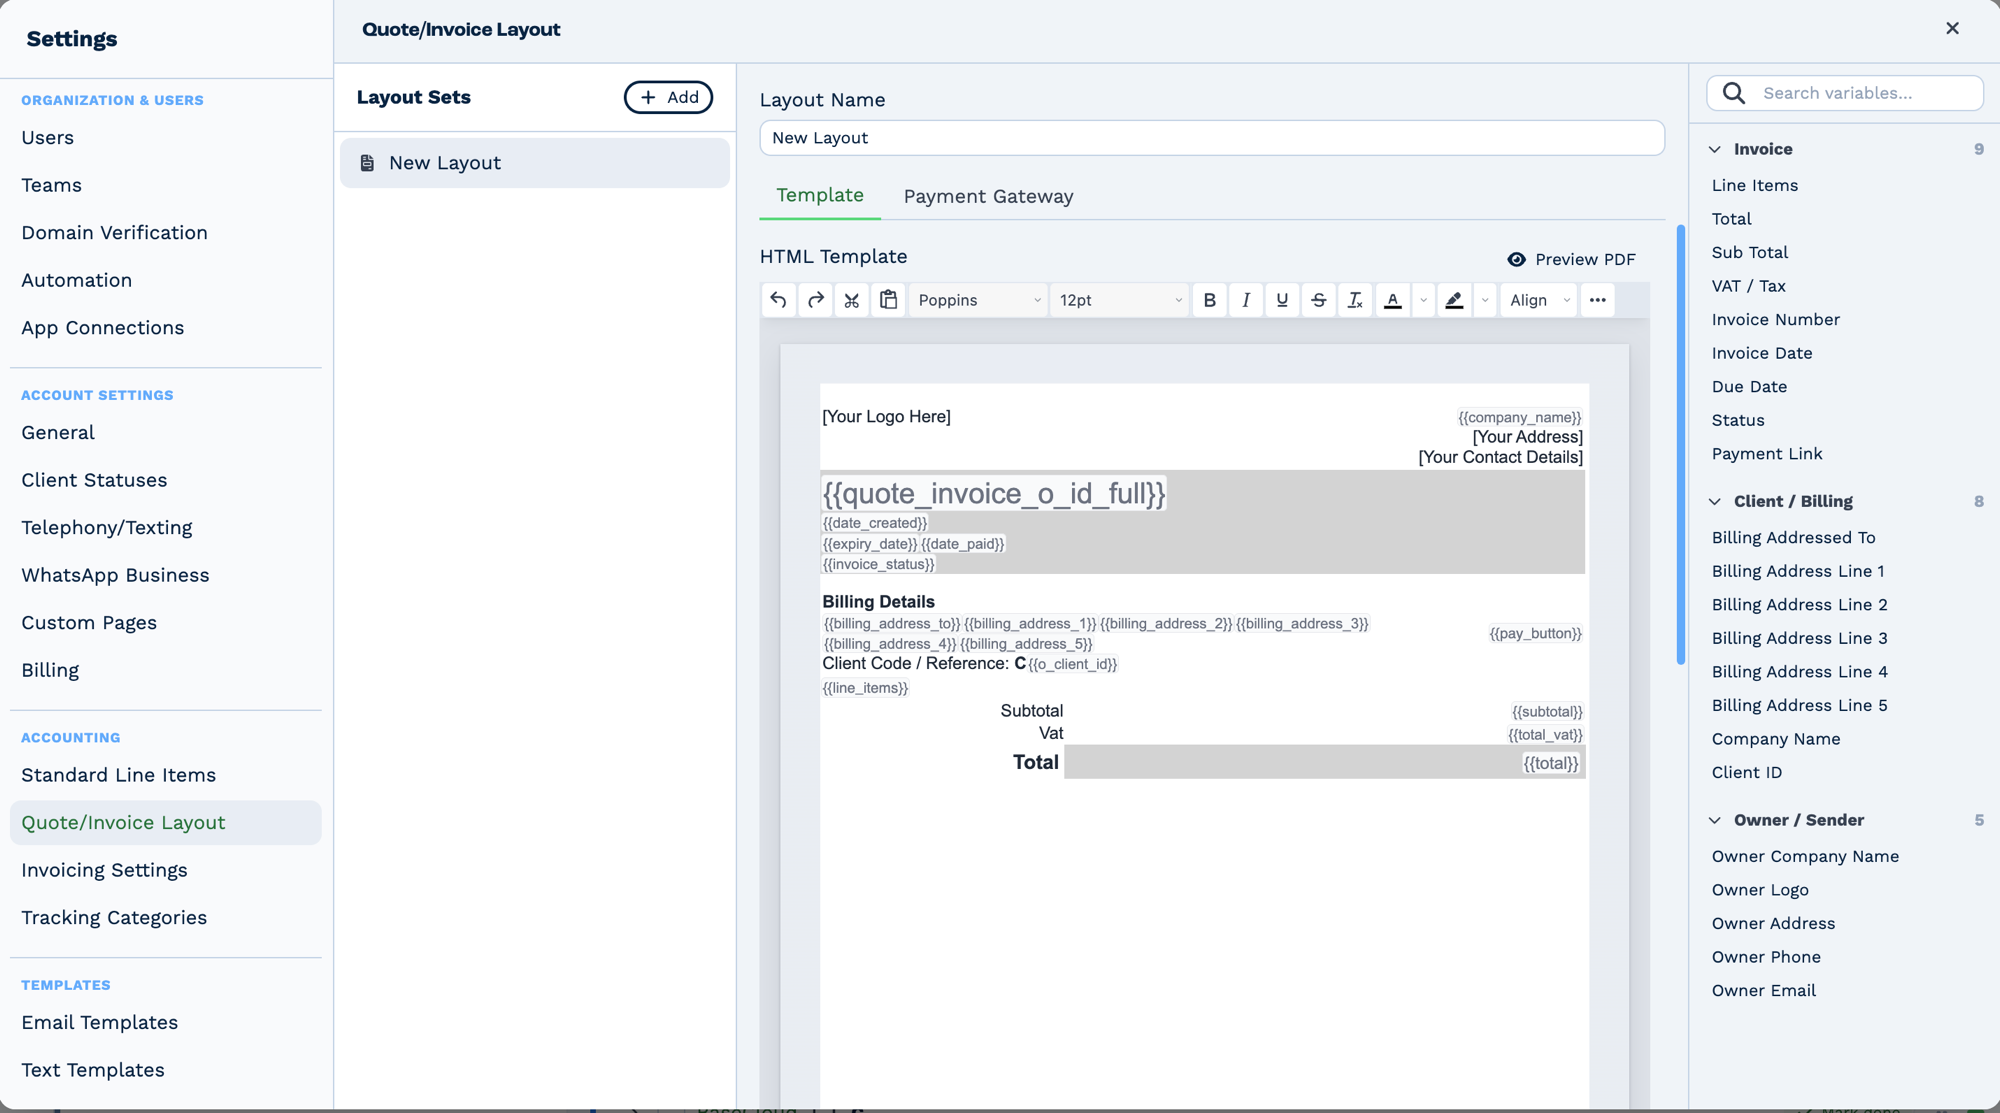Screen dimensions: 2000x1113
Task: Click the redo icon in editor toolbar
Action: pos(815,300)
